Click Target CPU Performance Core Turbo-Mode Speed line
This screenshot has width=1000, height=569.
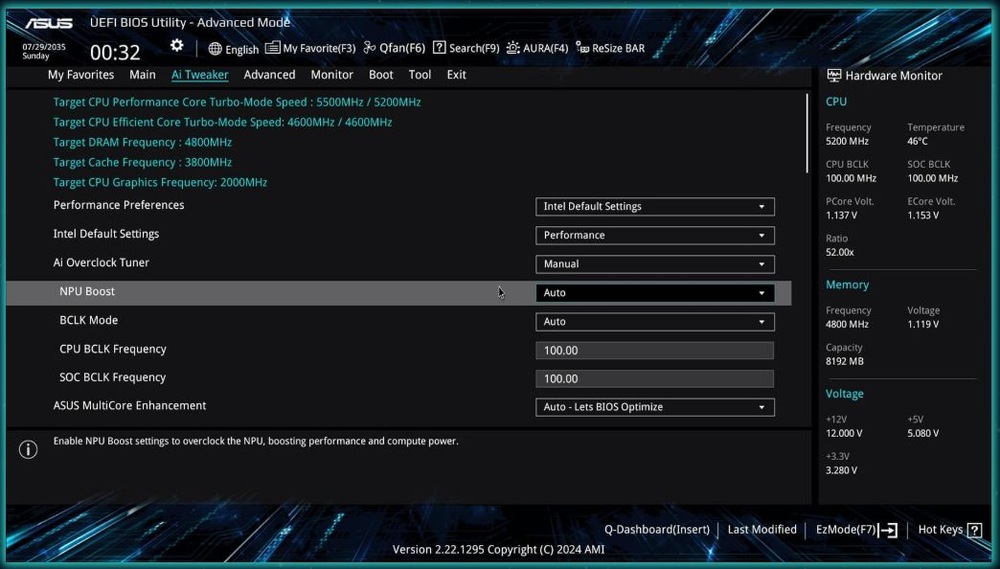[x=237, y=102]
